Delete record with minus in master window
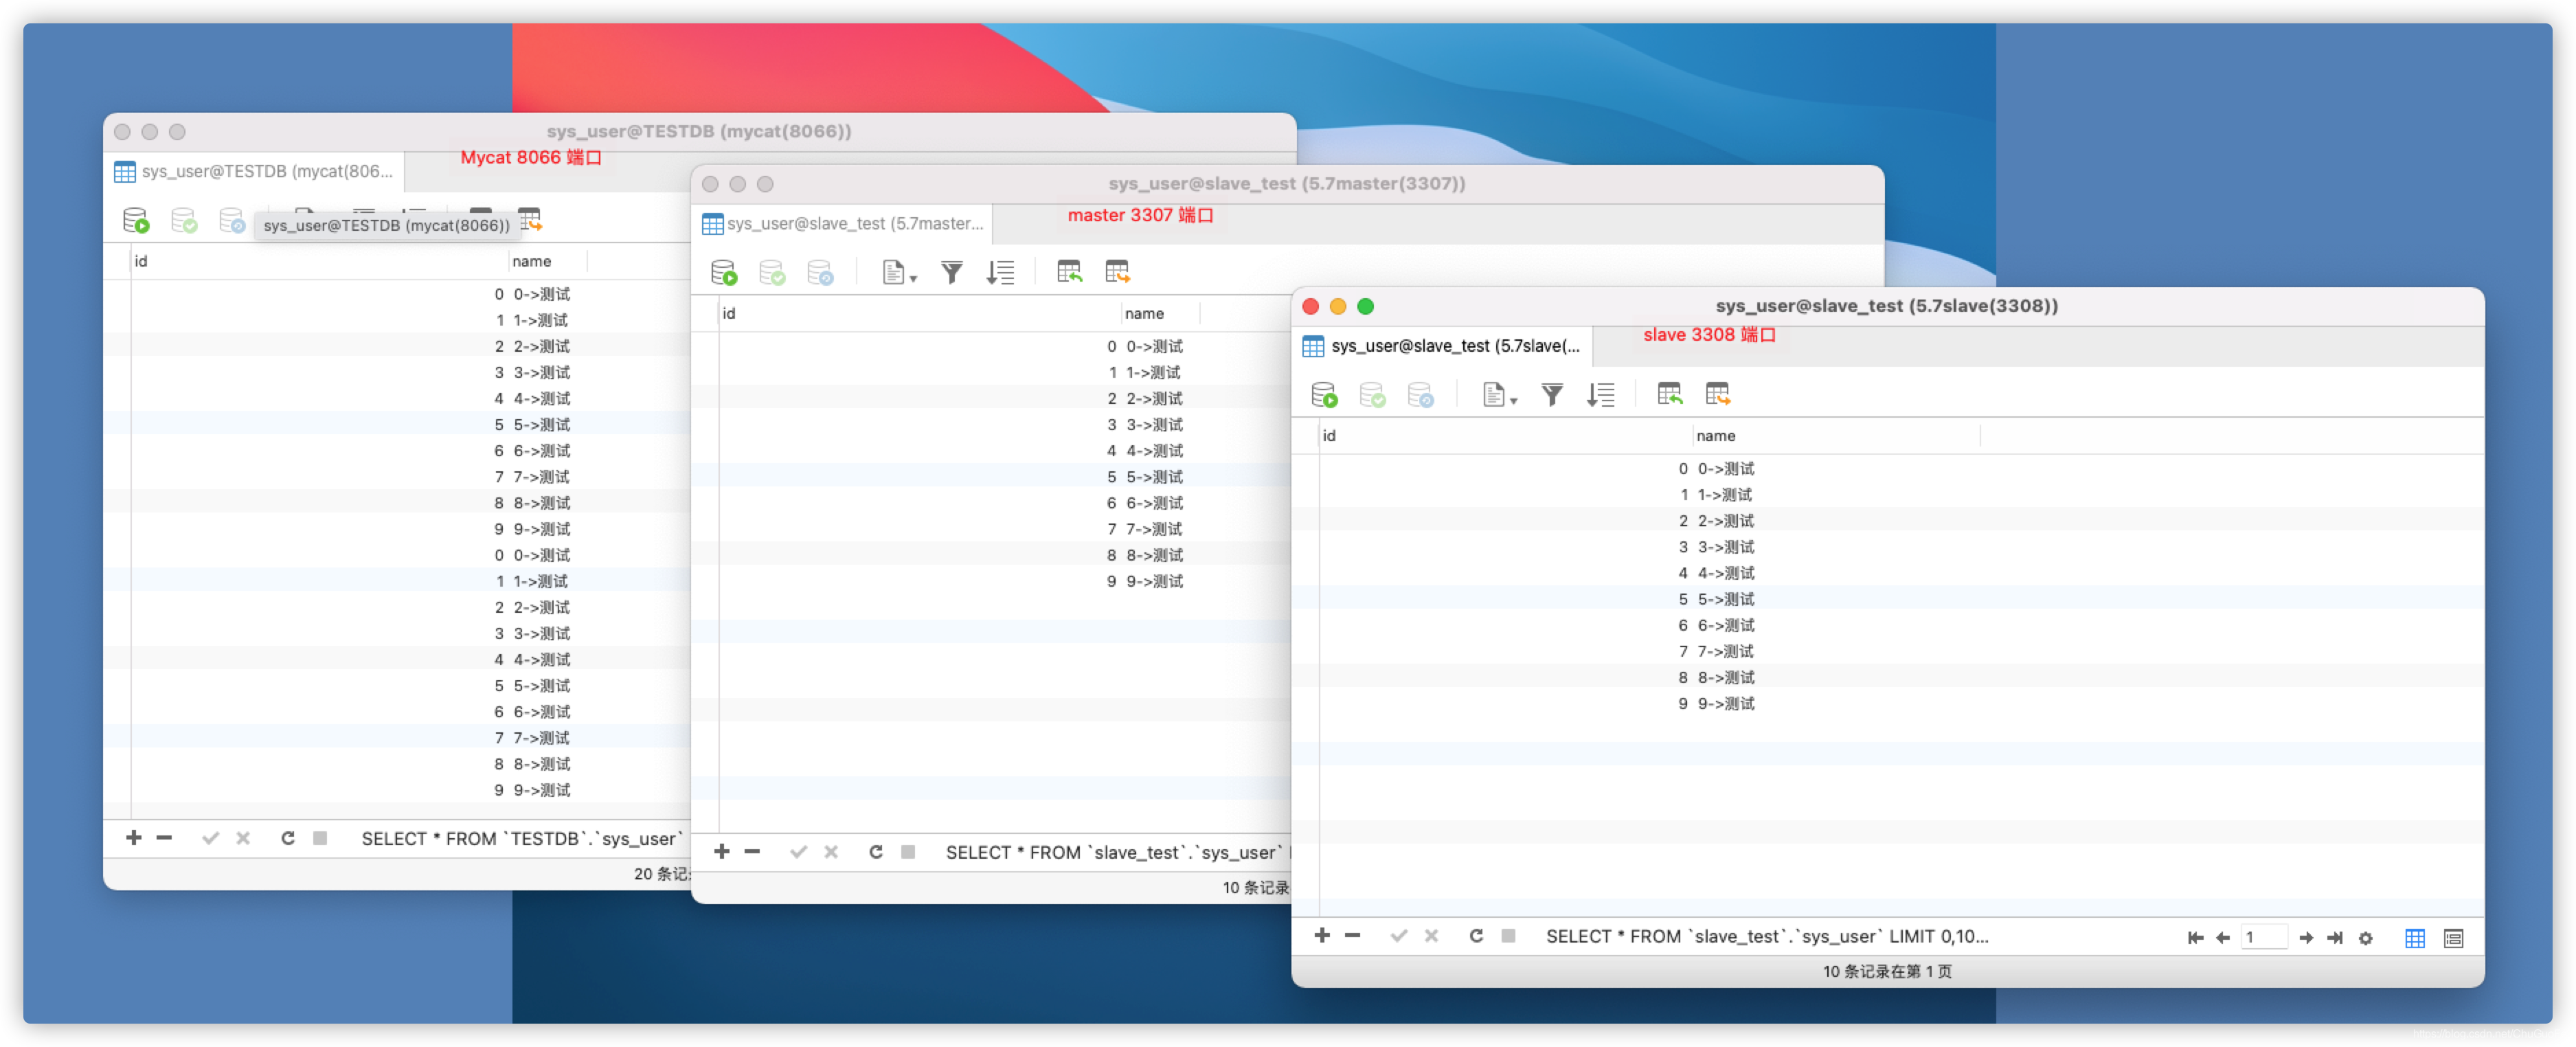Image resolution: width=2576 pixels, height=1047 pixels. click(752, 851)
